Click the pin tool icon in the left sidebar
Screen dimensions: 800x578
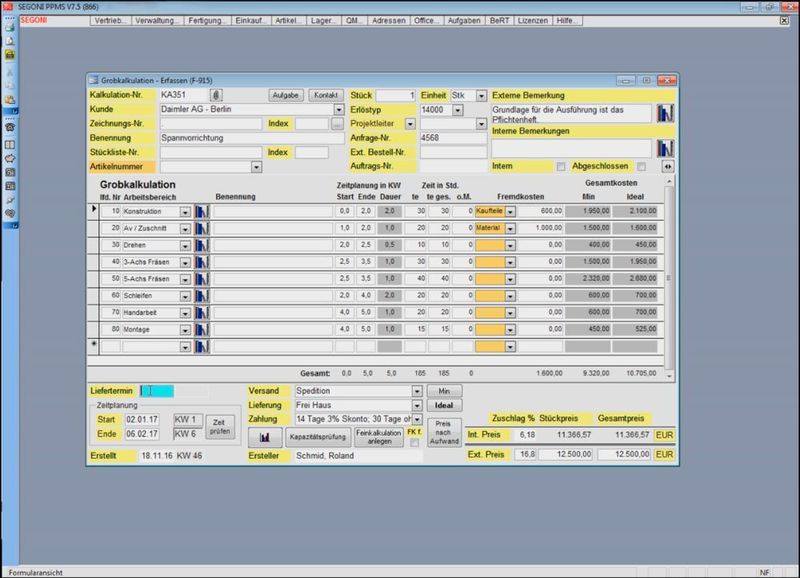click(x=10, y=200)
